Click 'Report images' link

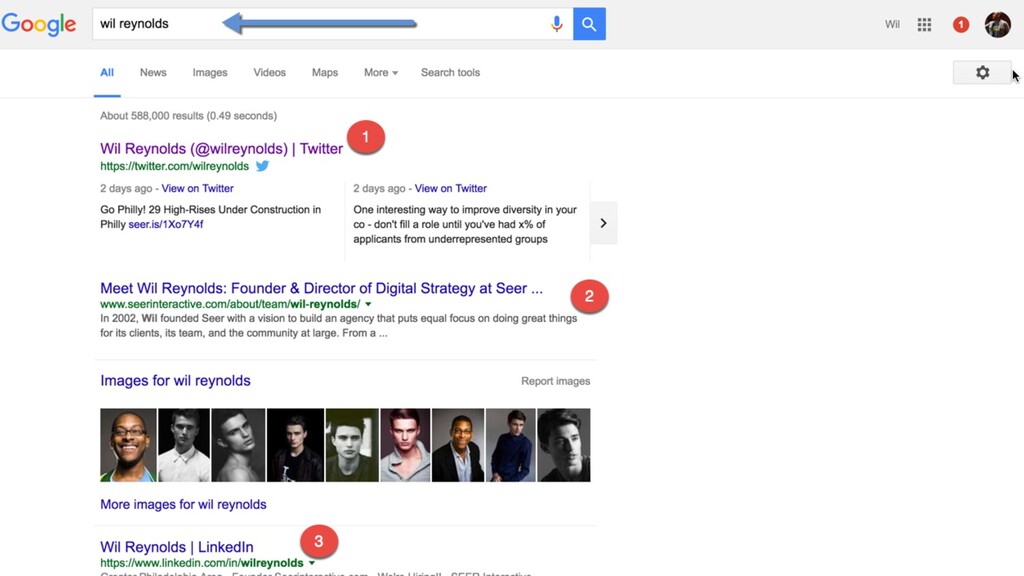click(555, 381)
